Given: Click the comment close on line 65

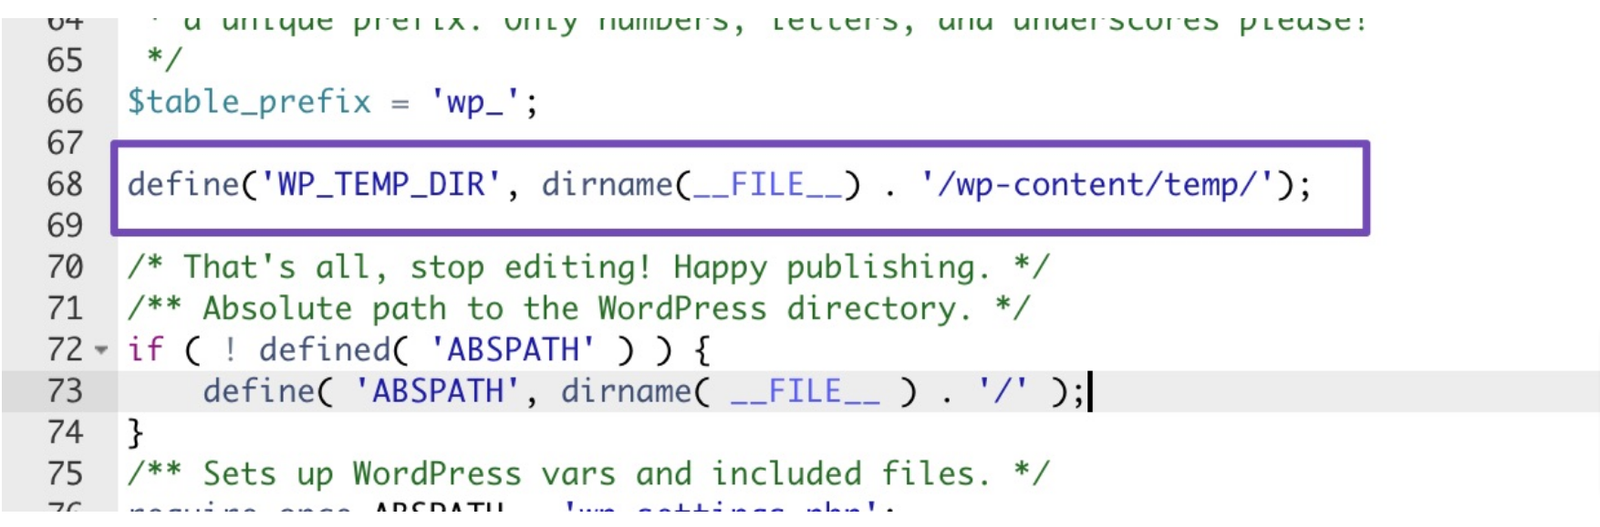Looking at the screenshot, I should [x=164, y=60].
